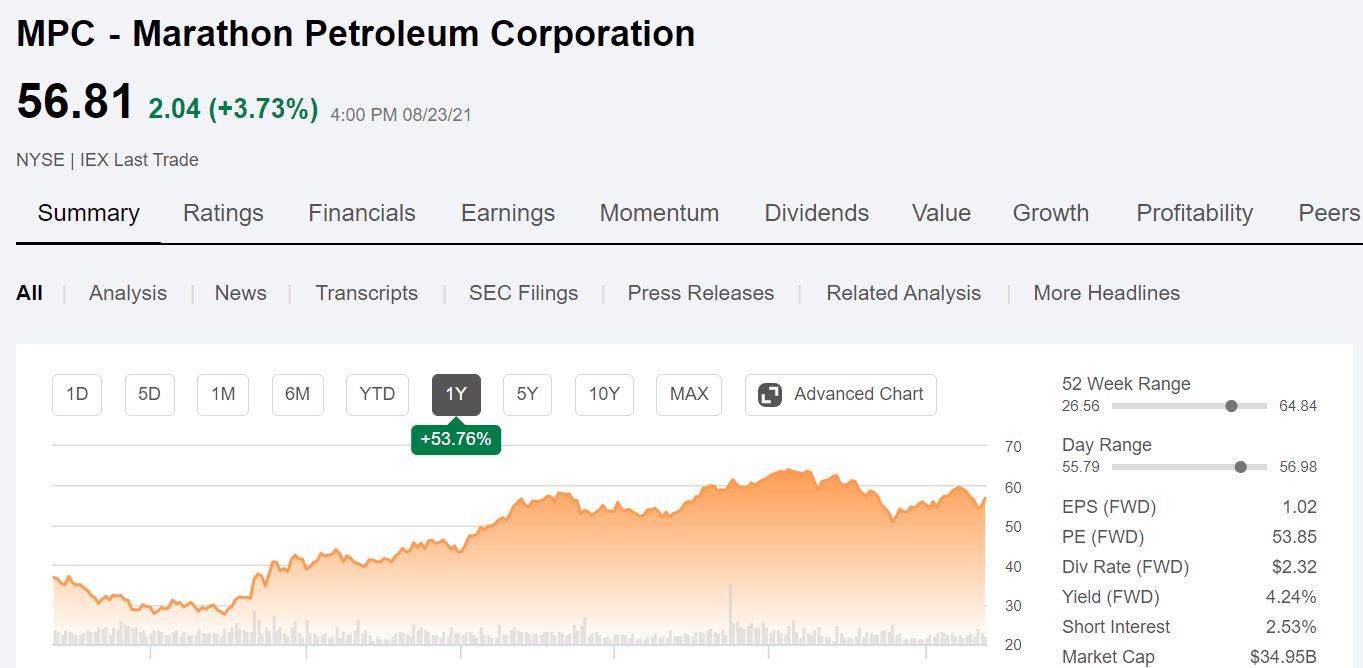The height and width of the screenshot is (668, 1363).
Task: Open the Earnings tab
Action: 507,212
